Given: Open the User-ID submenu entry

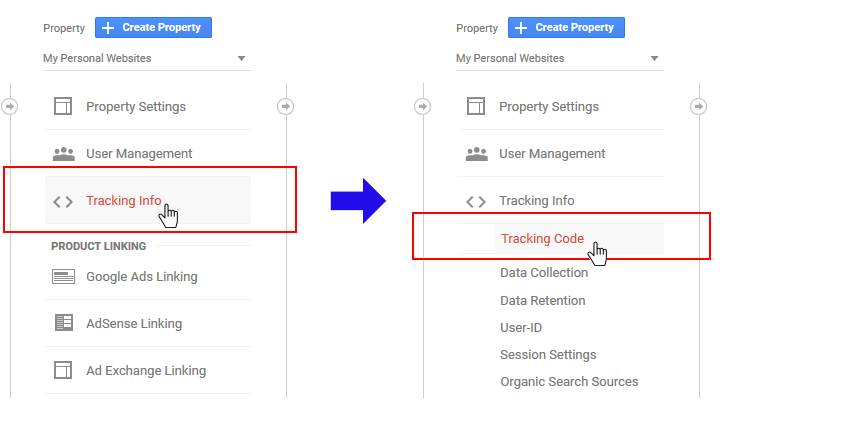Looking at the screenshot, I should click(521, 328).
